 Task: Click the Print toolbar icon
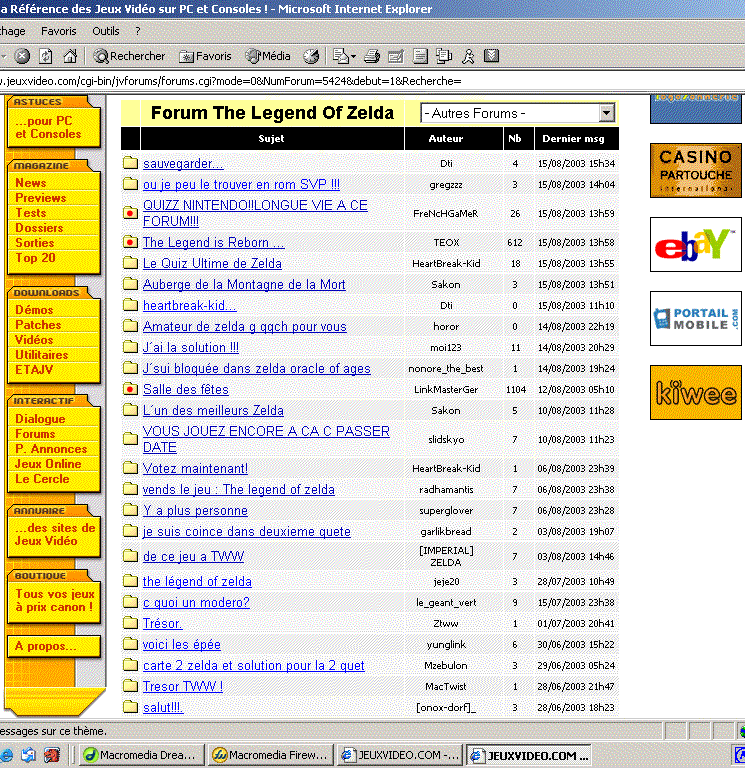coord(372,56)
